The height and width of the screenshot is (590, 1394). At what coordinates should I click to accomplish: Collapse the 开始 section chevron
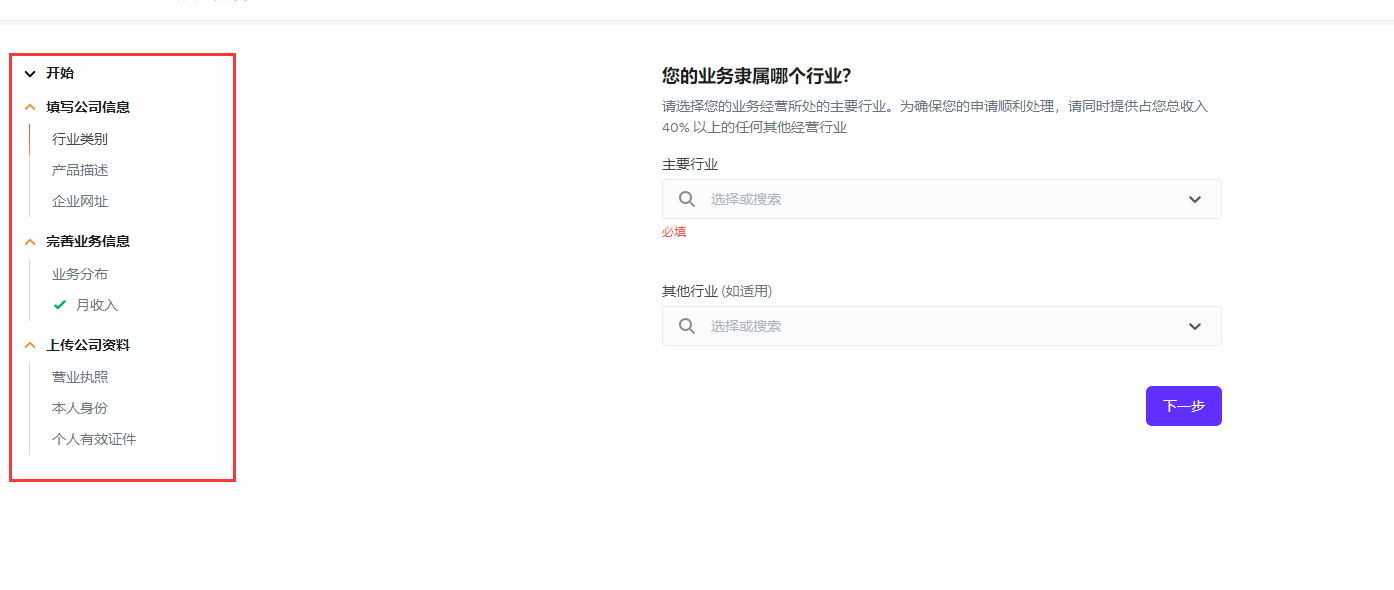30,74
